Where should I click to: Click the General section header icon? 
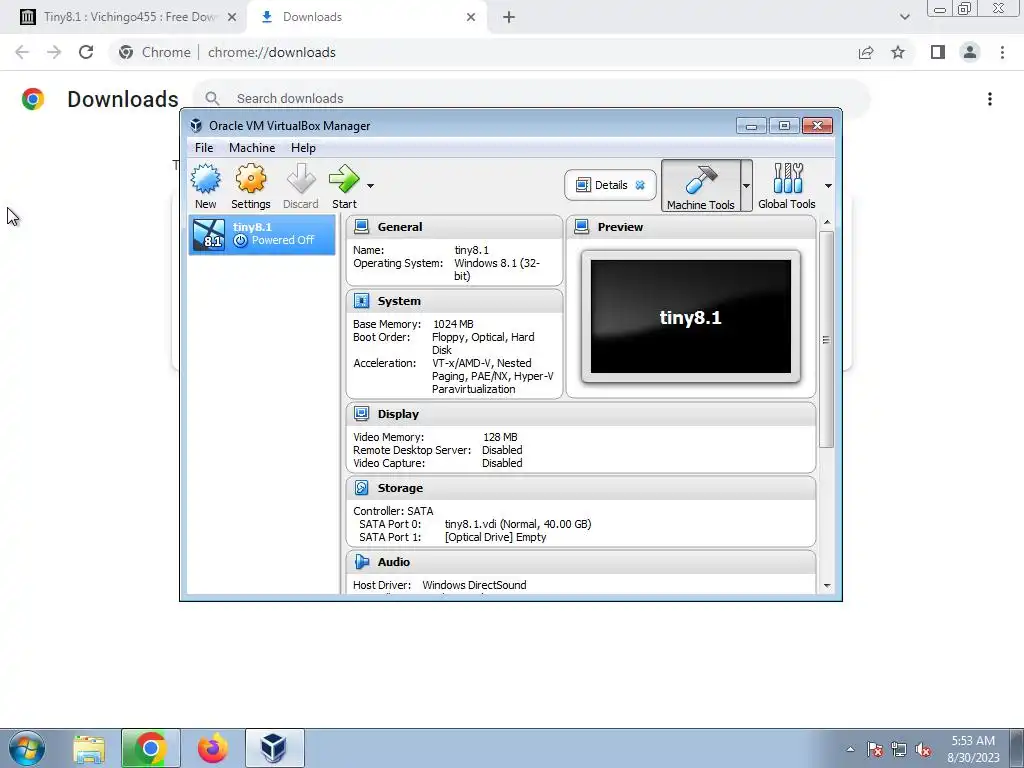point(361,227)
